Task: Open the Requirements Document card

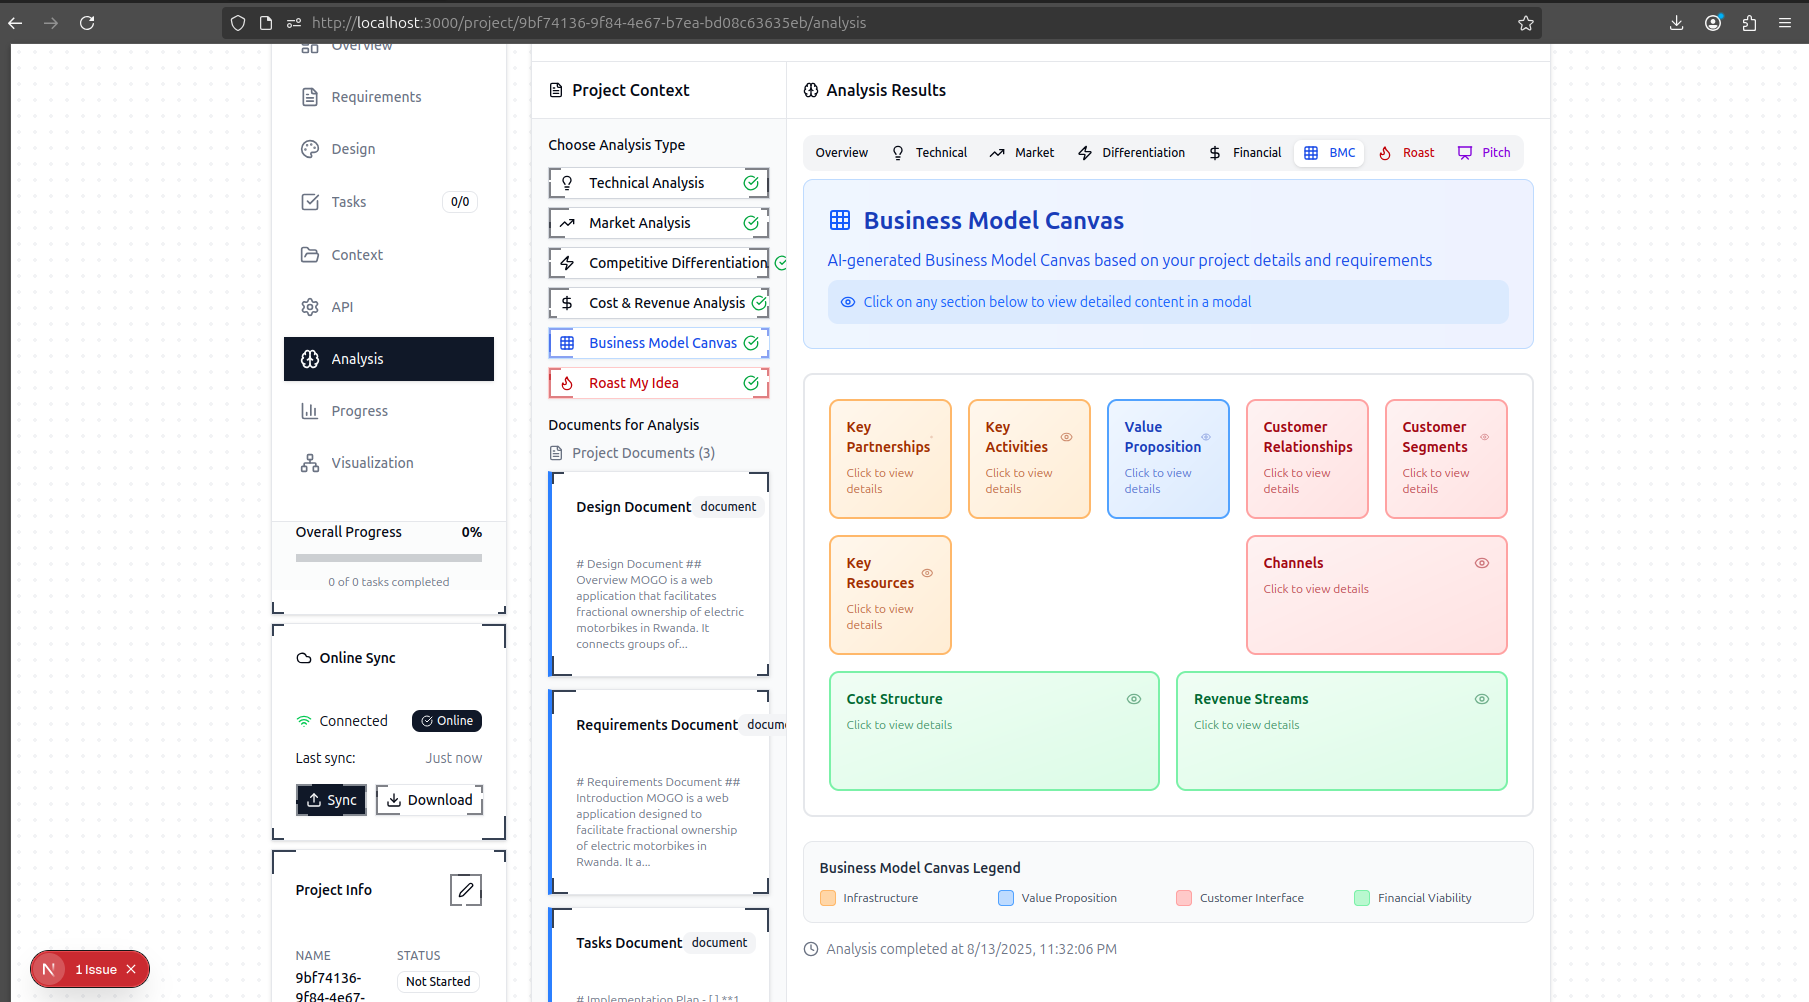Action: coord(659,792)
